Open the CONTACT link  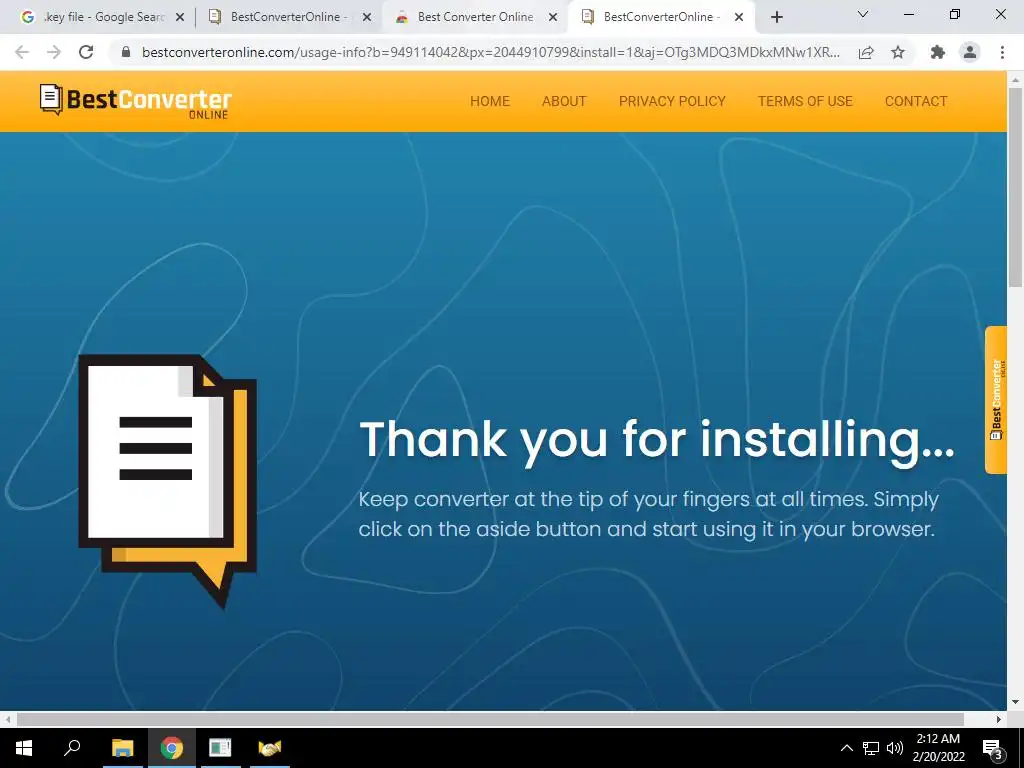point(916,101)
